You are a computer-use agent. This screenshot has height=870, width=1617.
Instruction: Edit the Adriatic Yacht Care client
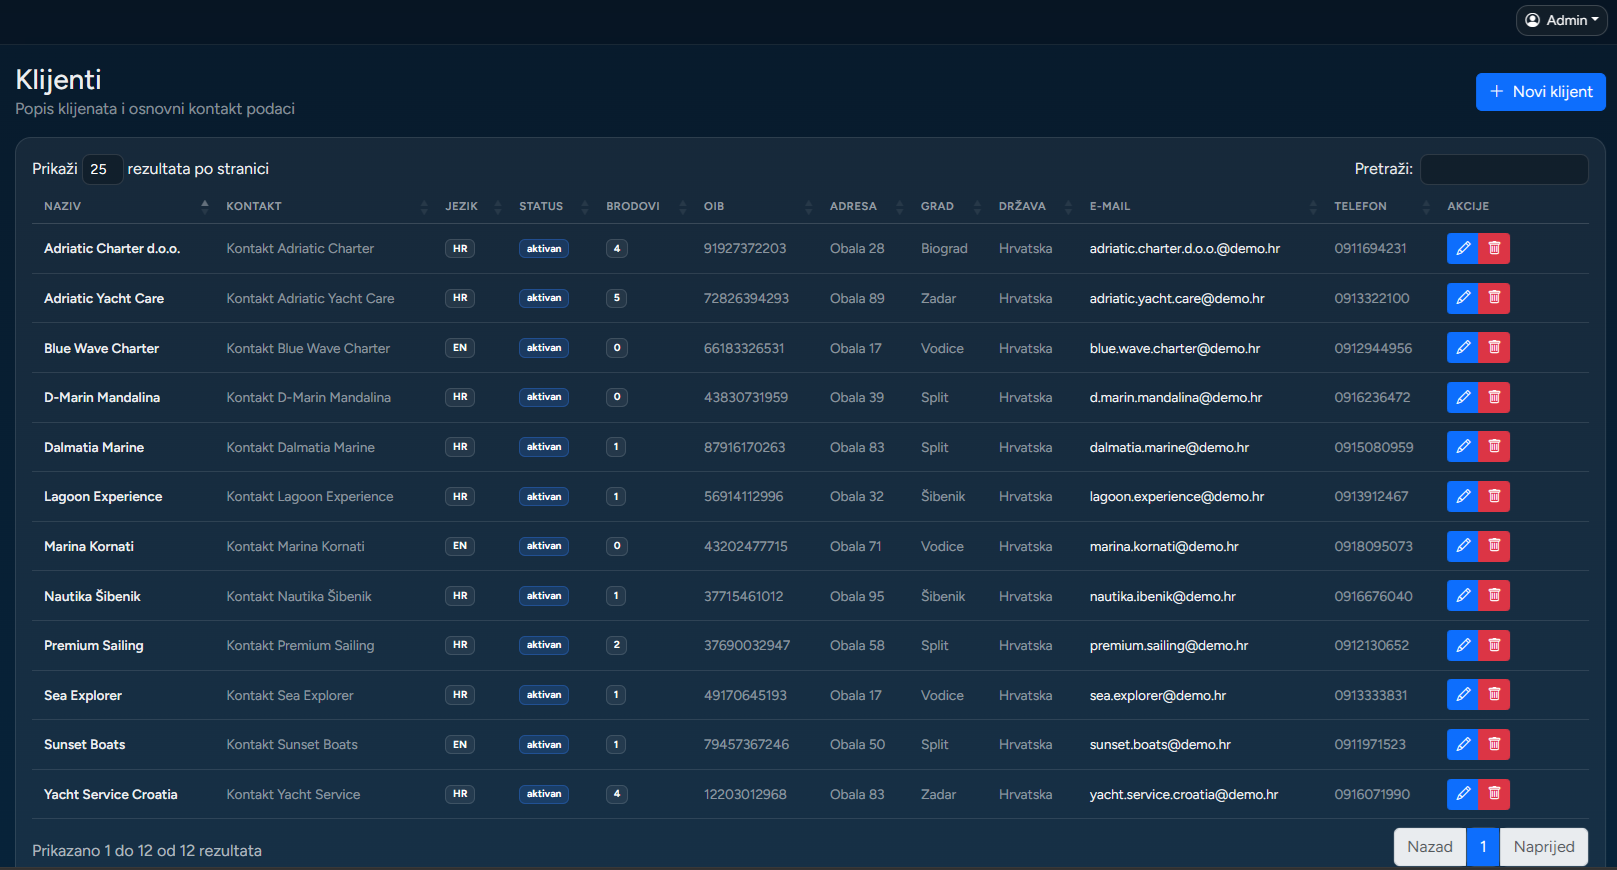[x=1462, y=298]
